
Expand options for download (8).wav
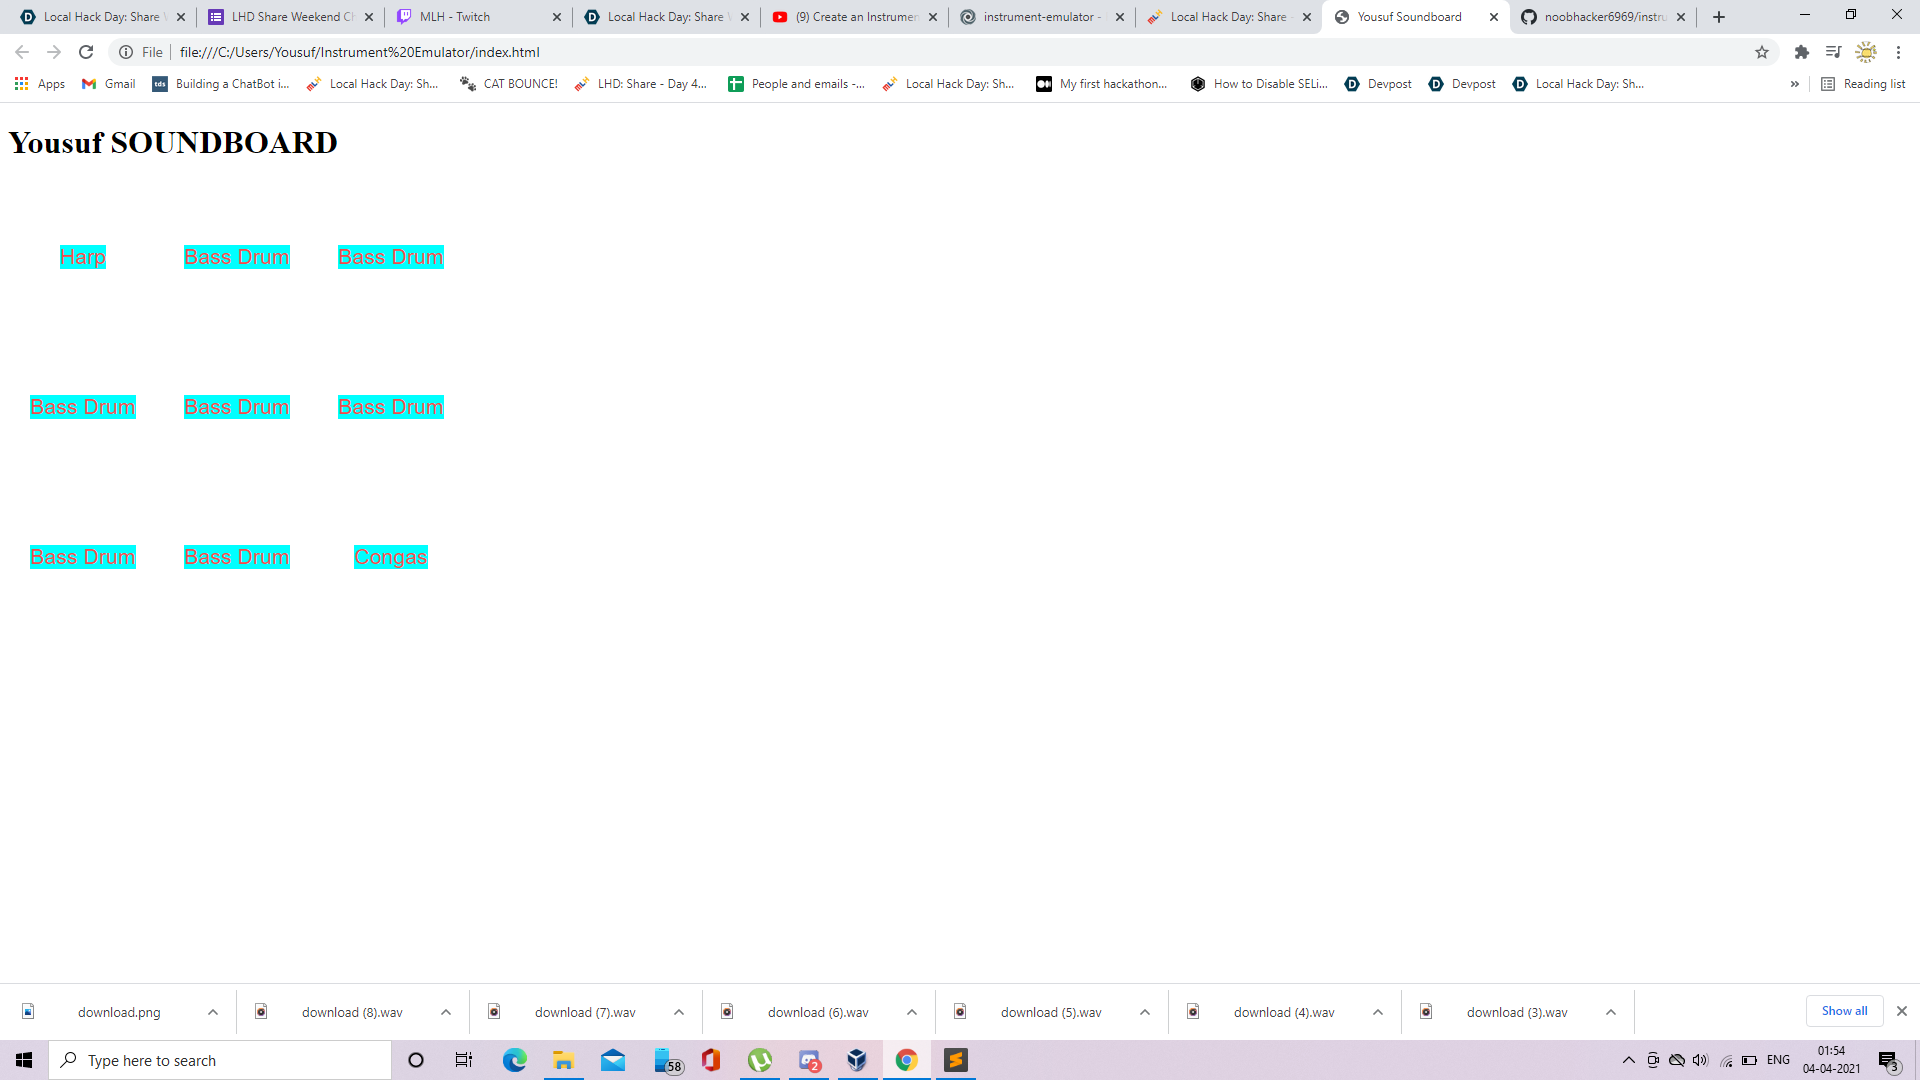click(446, 1012)
